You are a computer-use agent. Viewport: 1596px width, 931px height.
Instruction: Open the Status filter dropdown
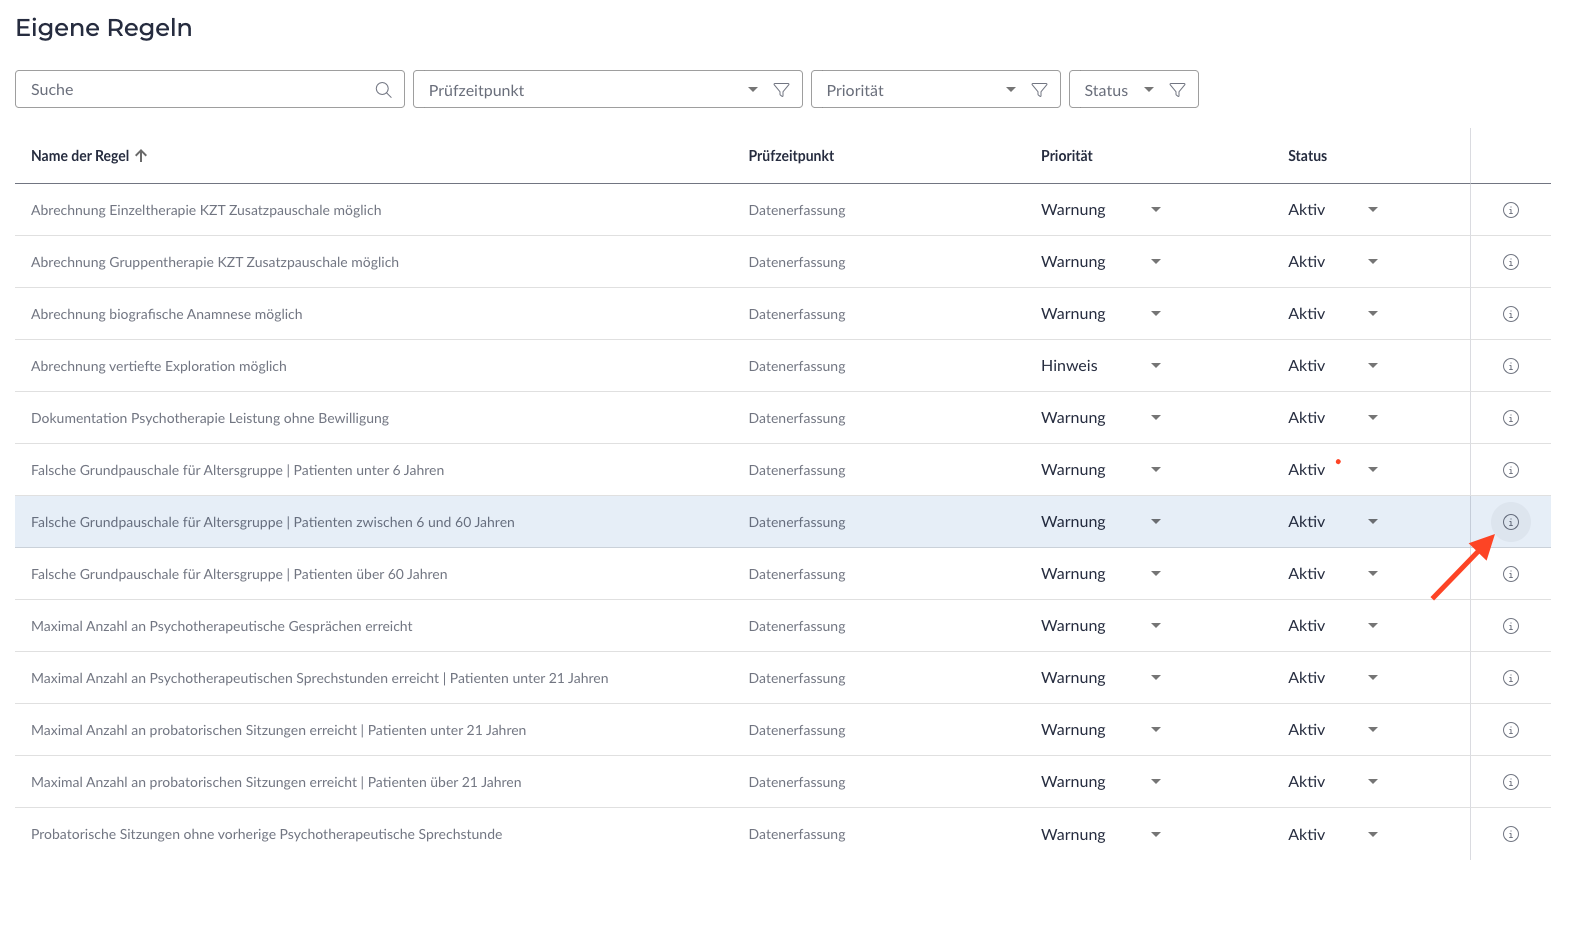[x=1149, y=90]
